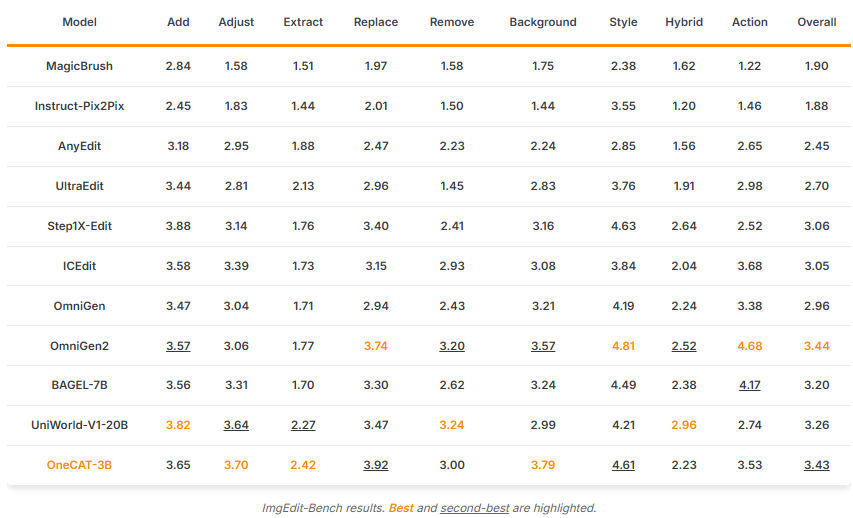Click the Background column header
Image resolution: width=853 pixels, height=518 pixels.
coord(543,22)
